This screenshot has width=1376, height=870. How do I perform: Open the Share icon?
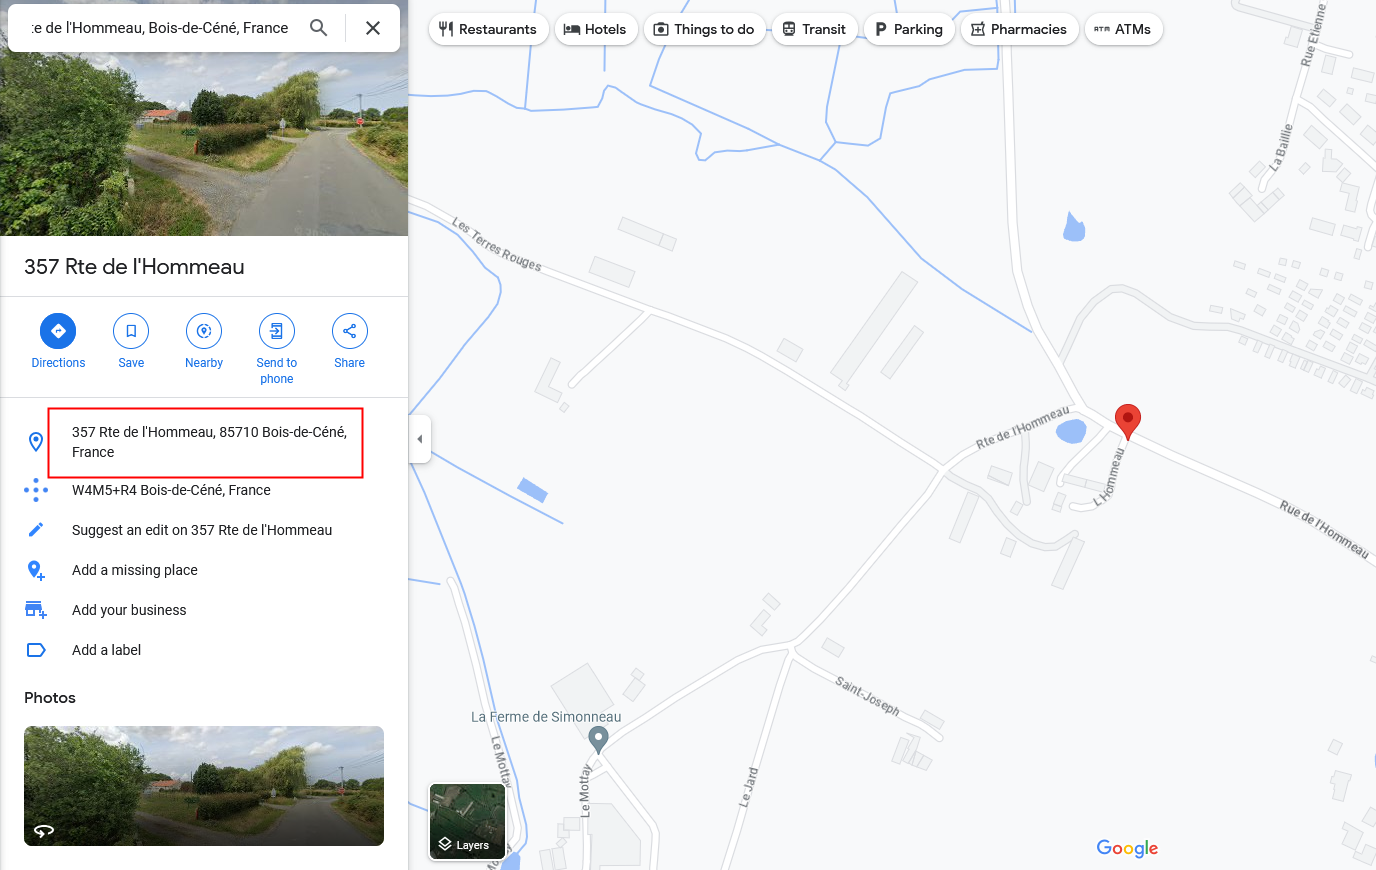pos(350,331)
